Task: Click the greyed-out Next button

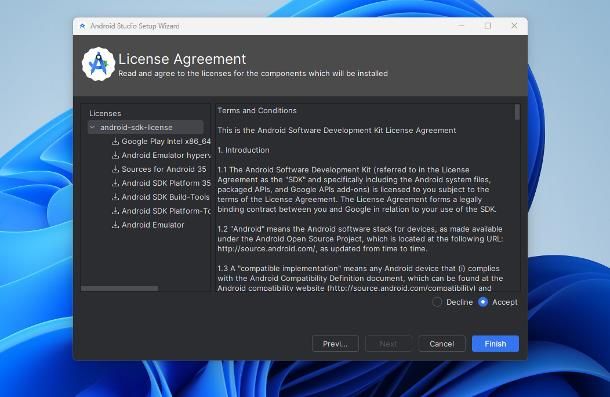Action: click(388, 344)
